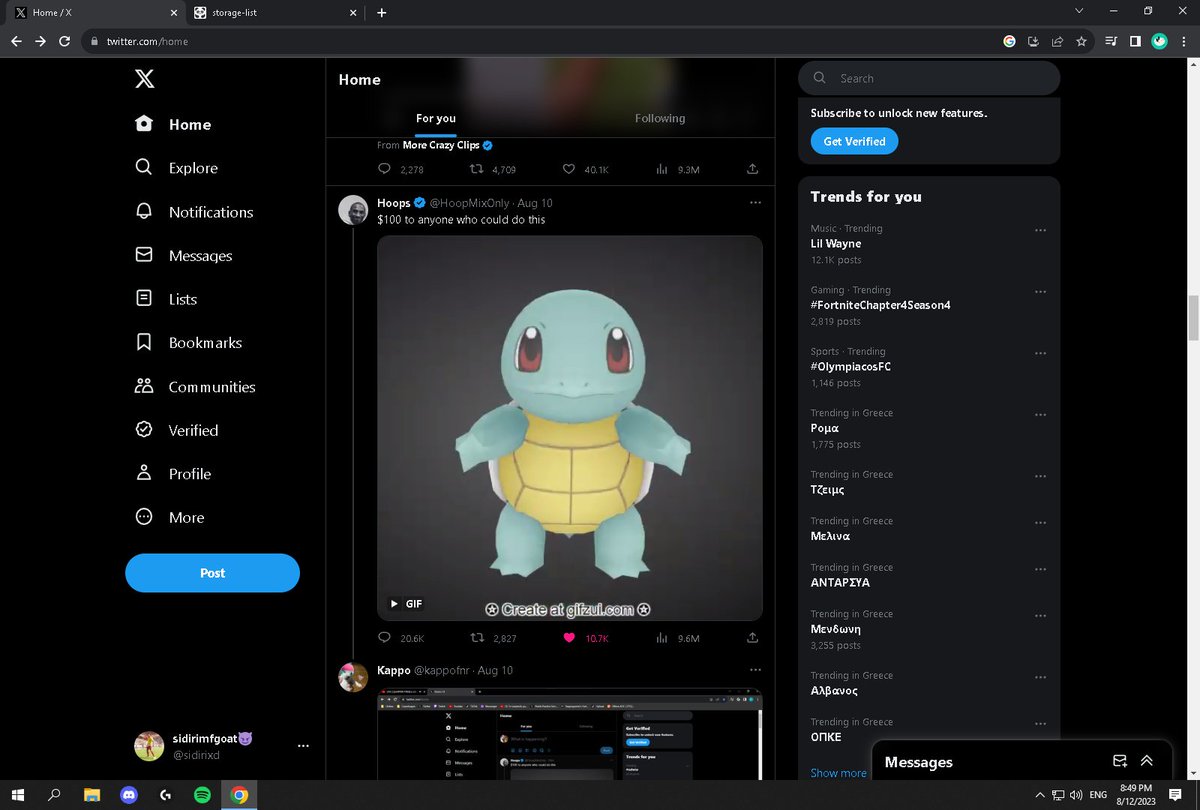Open Discord from the taskbar

pyautogui.click(x=127, y=795)
